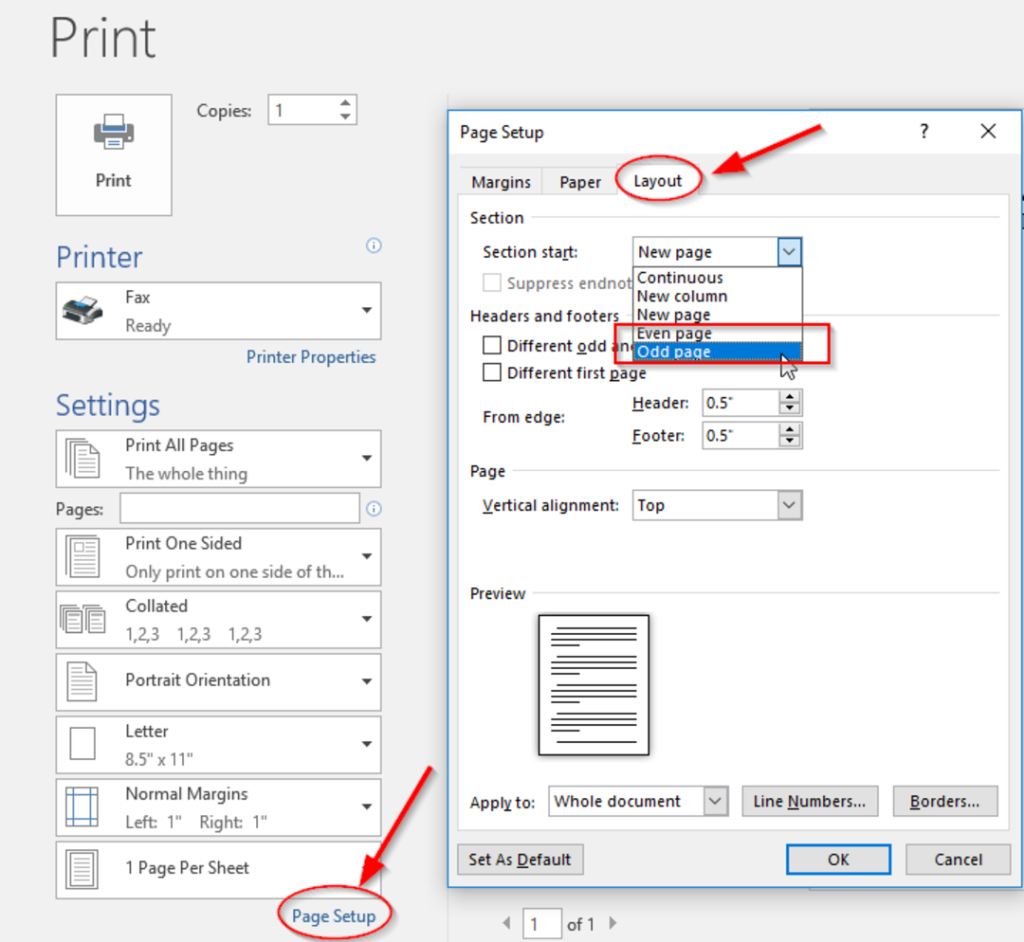Select the 1 Page Per Sheet icon
Screen dimensions: 1024x942
(x=81, y=869)
